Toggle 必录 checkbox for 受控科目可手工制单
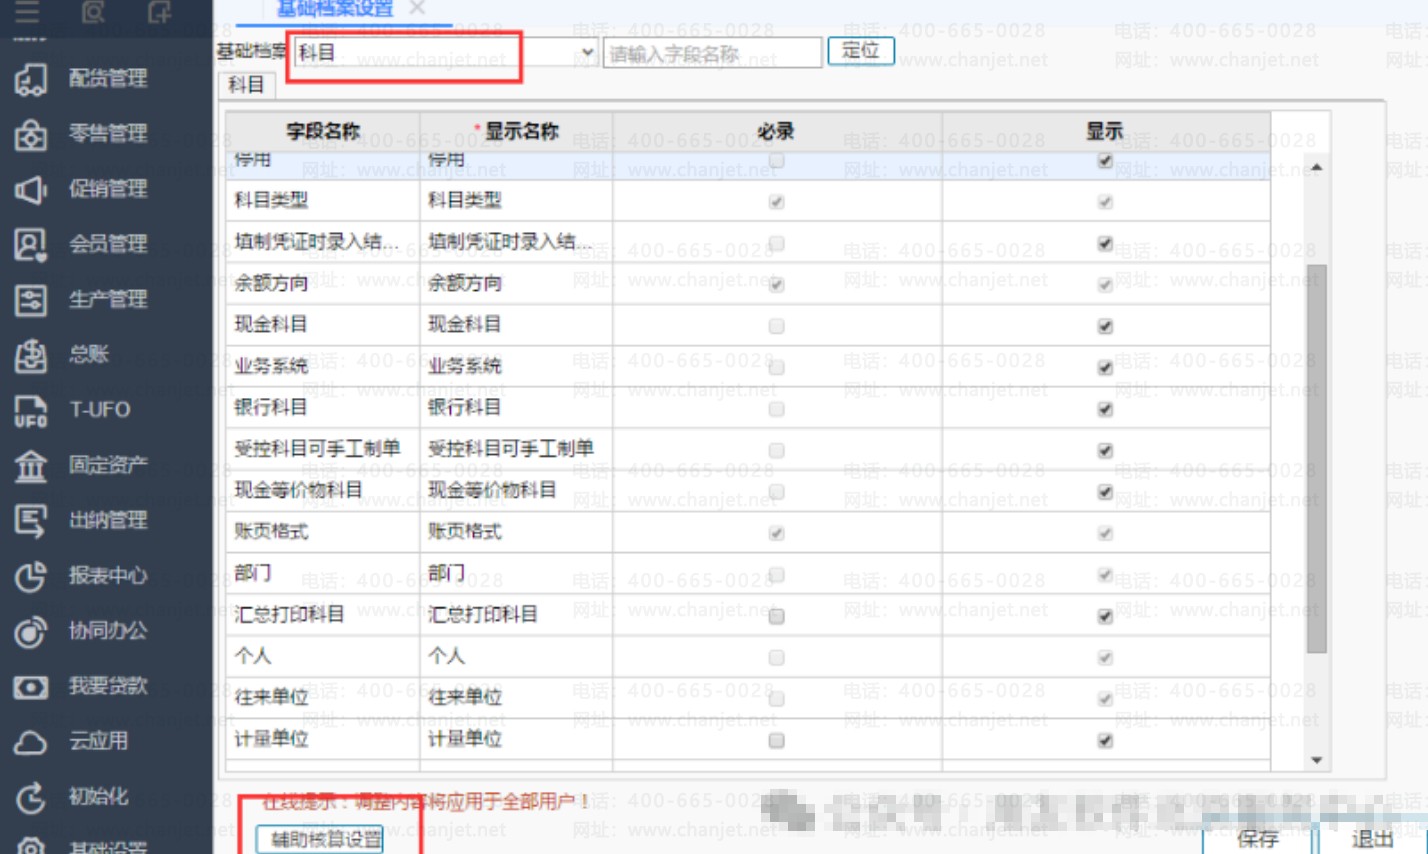This screenshot has width=1428, height=854. [x=776, y=450]
